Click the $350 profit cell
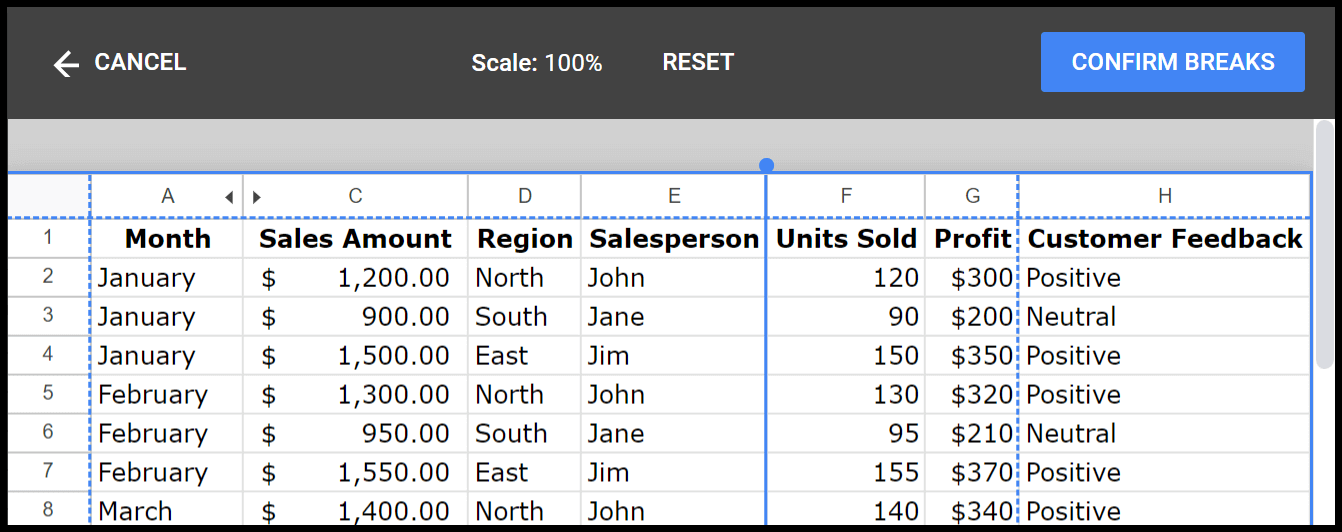Viewport: 1342px width, 532px height. (972, 355)
